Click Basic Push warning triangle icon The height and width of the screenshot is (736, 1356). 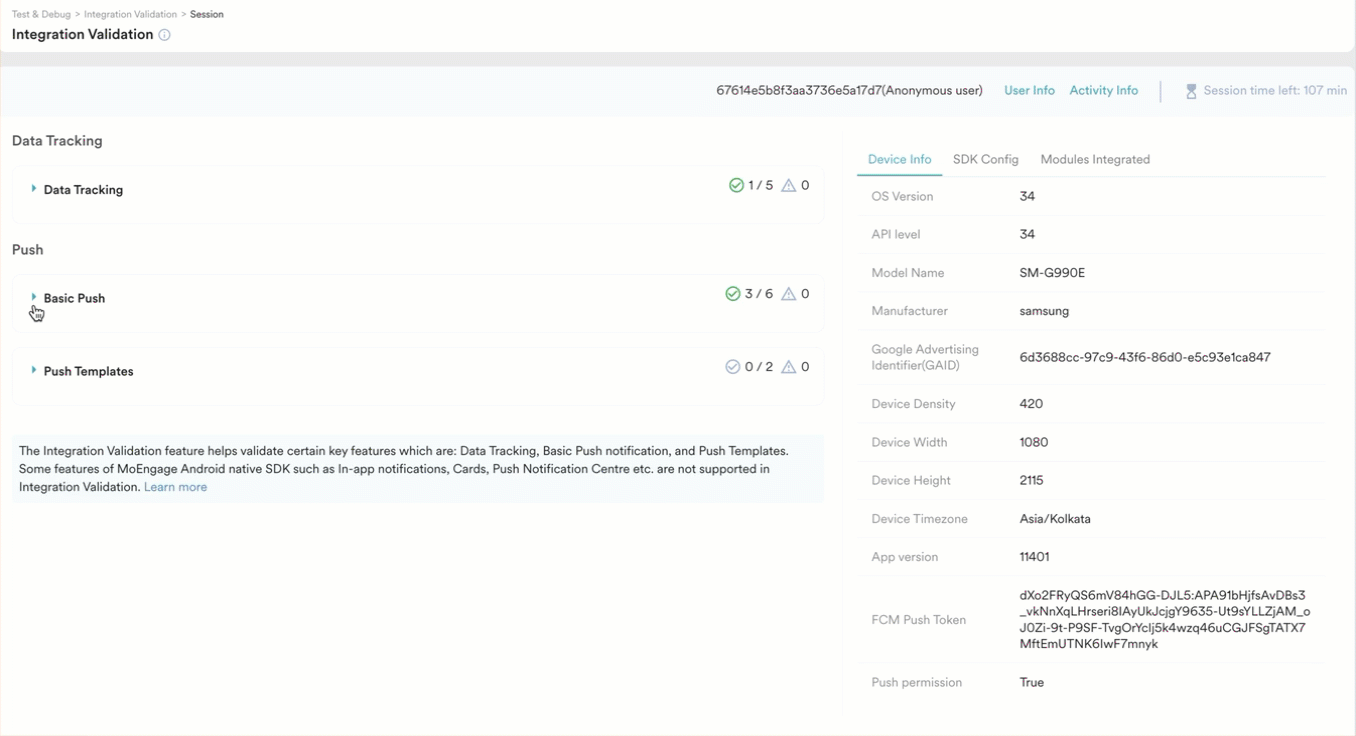(x=789, y=294)
